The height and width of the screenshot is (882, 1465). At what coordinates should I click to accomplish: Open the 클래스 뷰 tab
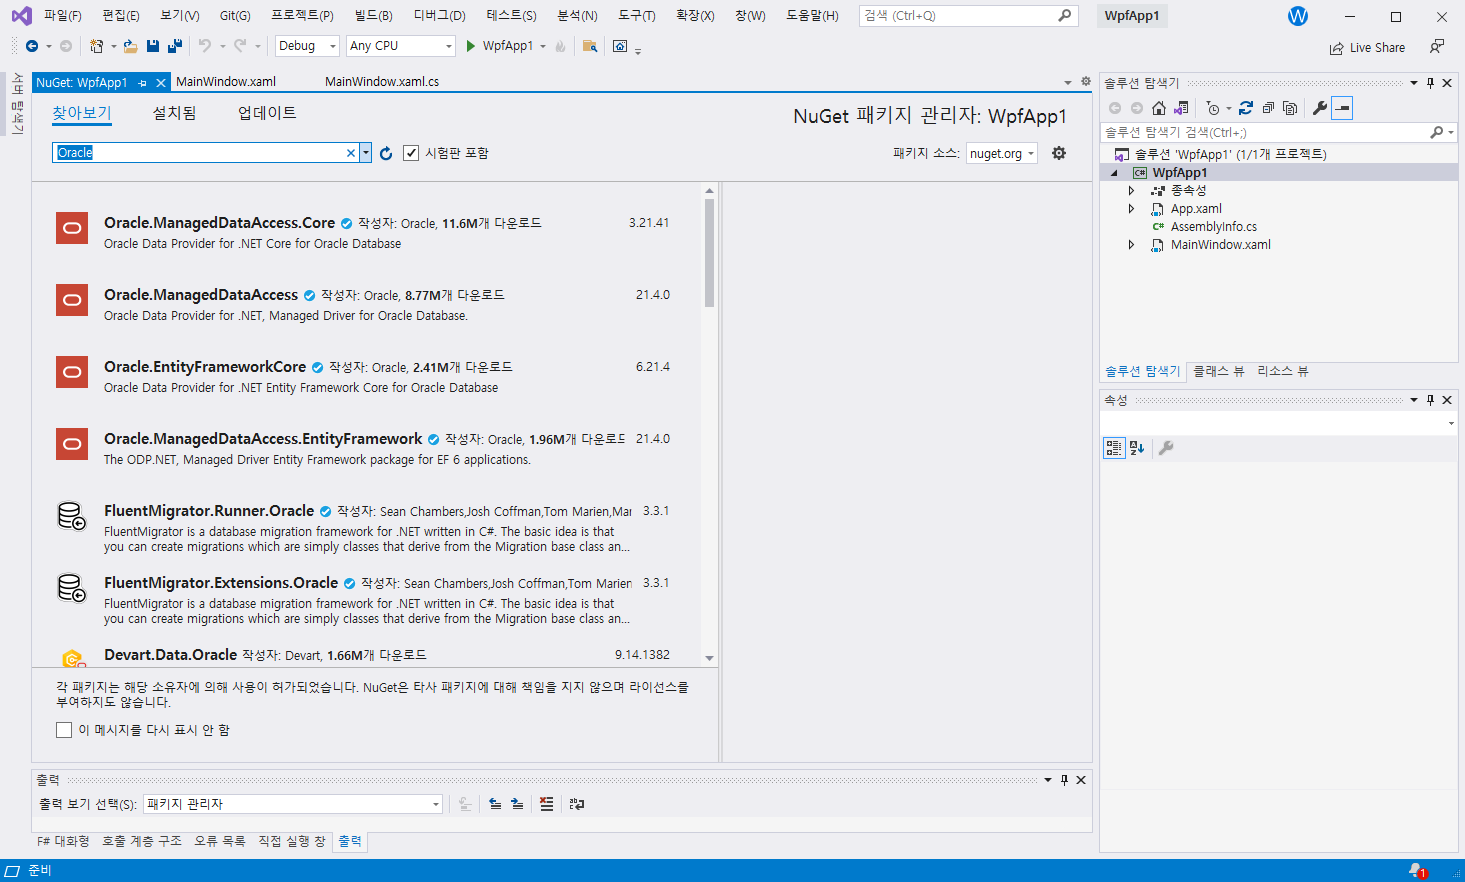[x=1219, y=371]
